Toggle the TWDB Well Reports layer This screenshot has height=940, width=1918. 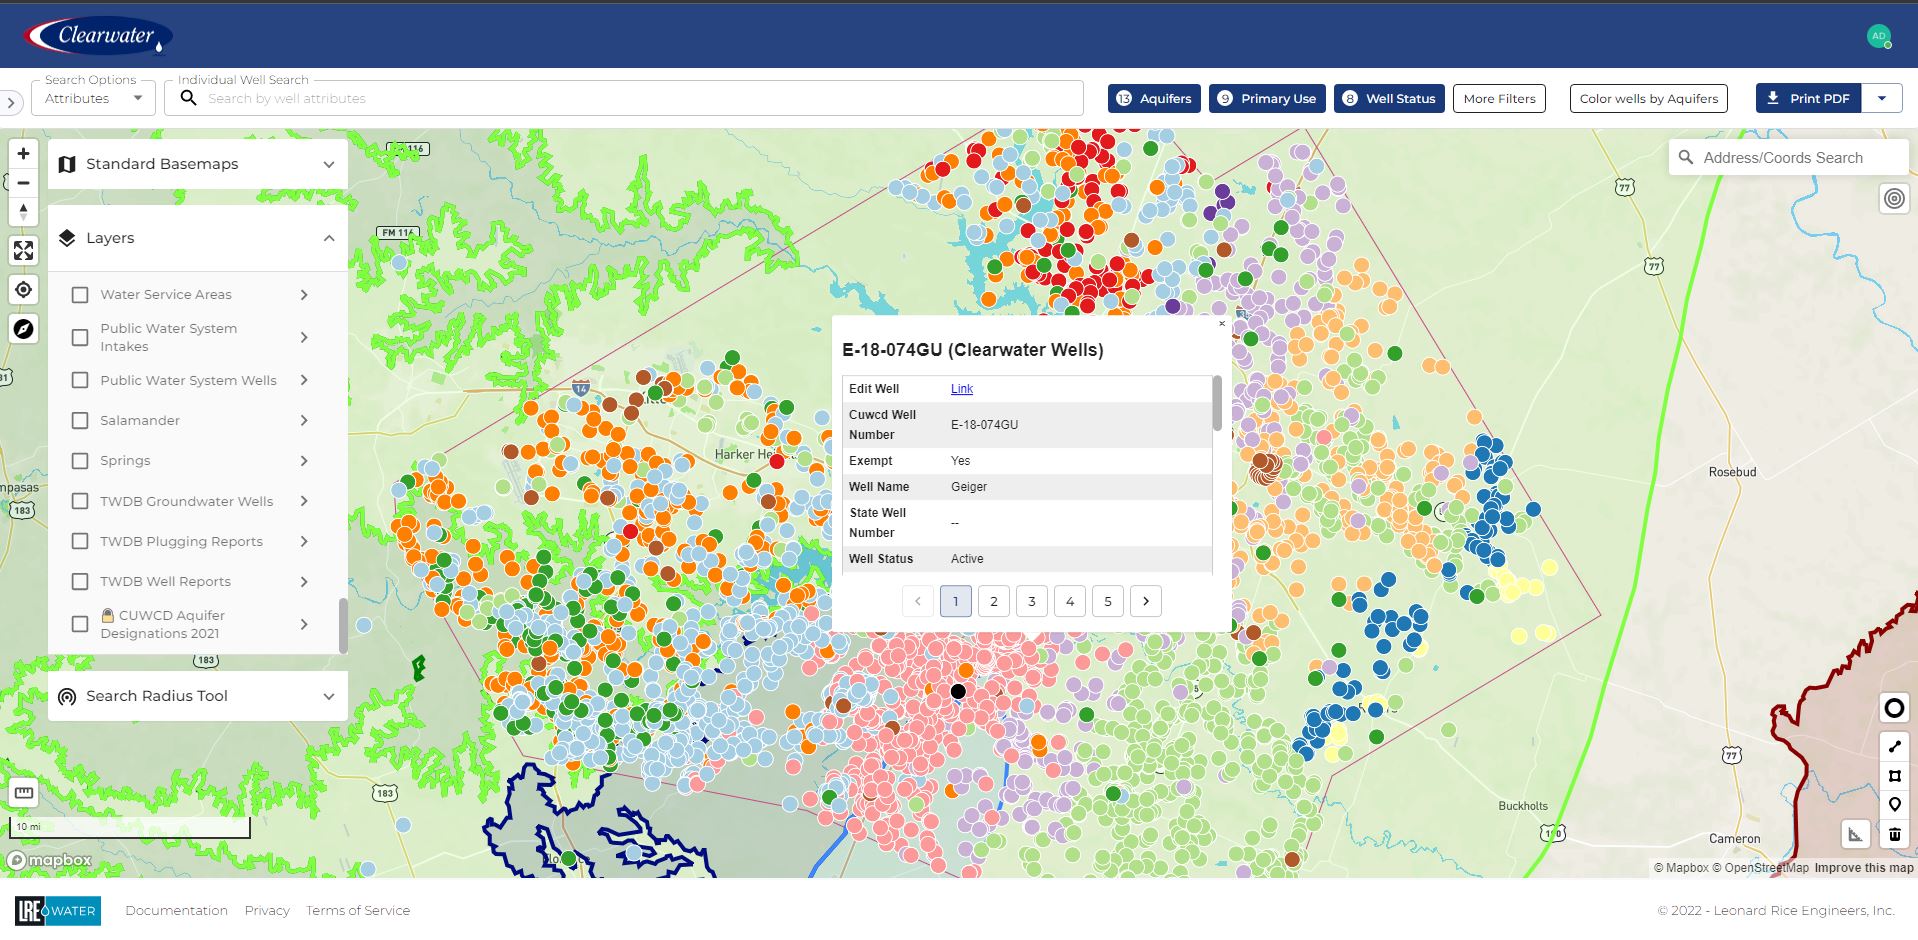tap(80, 582)
